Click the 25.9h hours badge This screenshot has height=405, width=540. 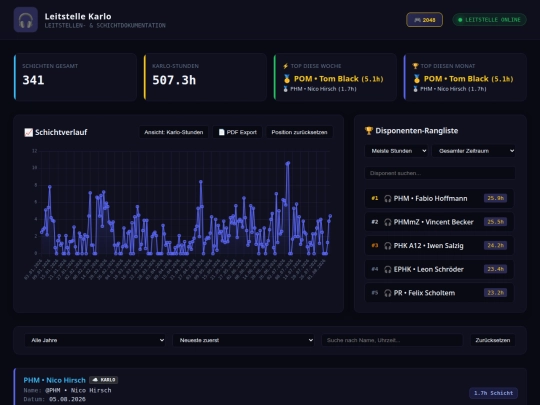(495, 198)
